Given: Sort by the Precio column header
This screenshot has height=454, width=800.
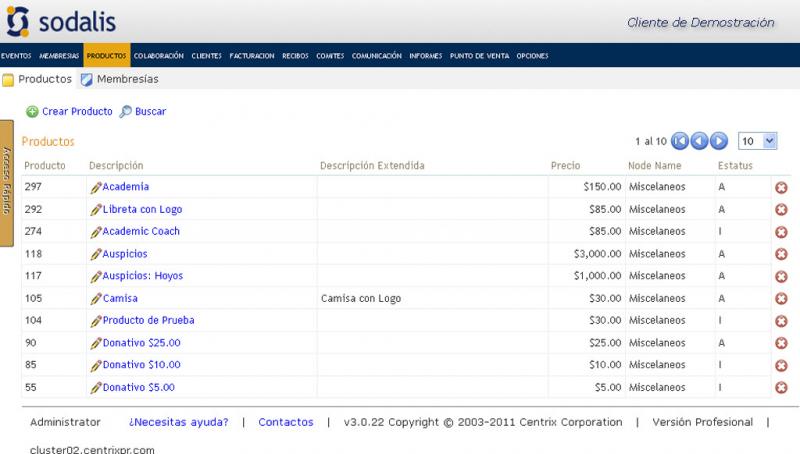Looking at the screenshot, I should click(x=565, y=165).
